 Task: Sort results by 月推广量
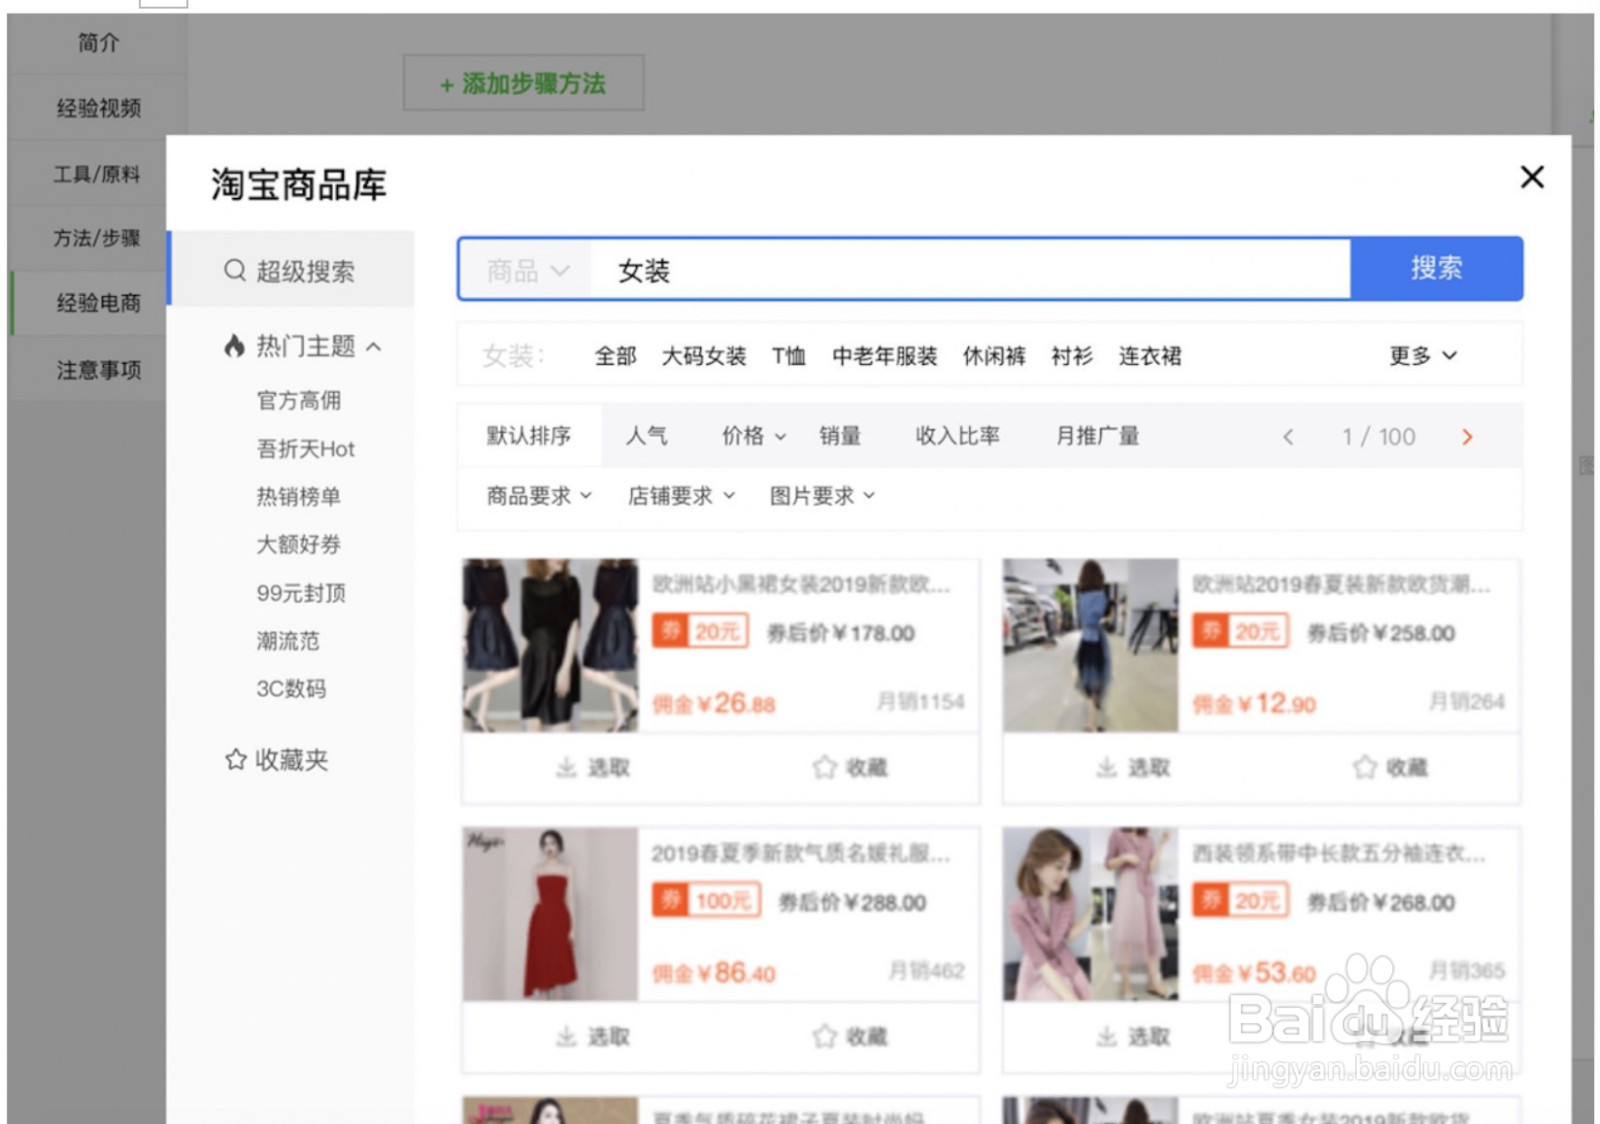click(1098, 436)
